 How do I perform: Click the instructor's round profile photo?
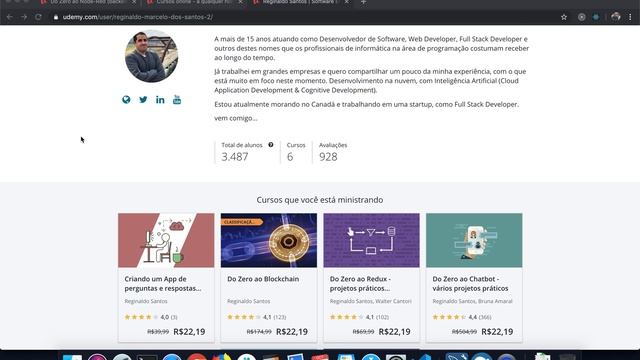[x=151, y=56]
